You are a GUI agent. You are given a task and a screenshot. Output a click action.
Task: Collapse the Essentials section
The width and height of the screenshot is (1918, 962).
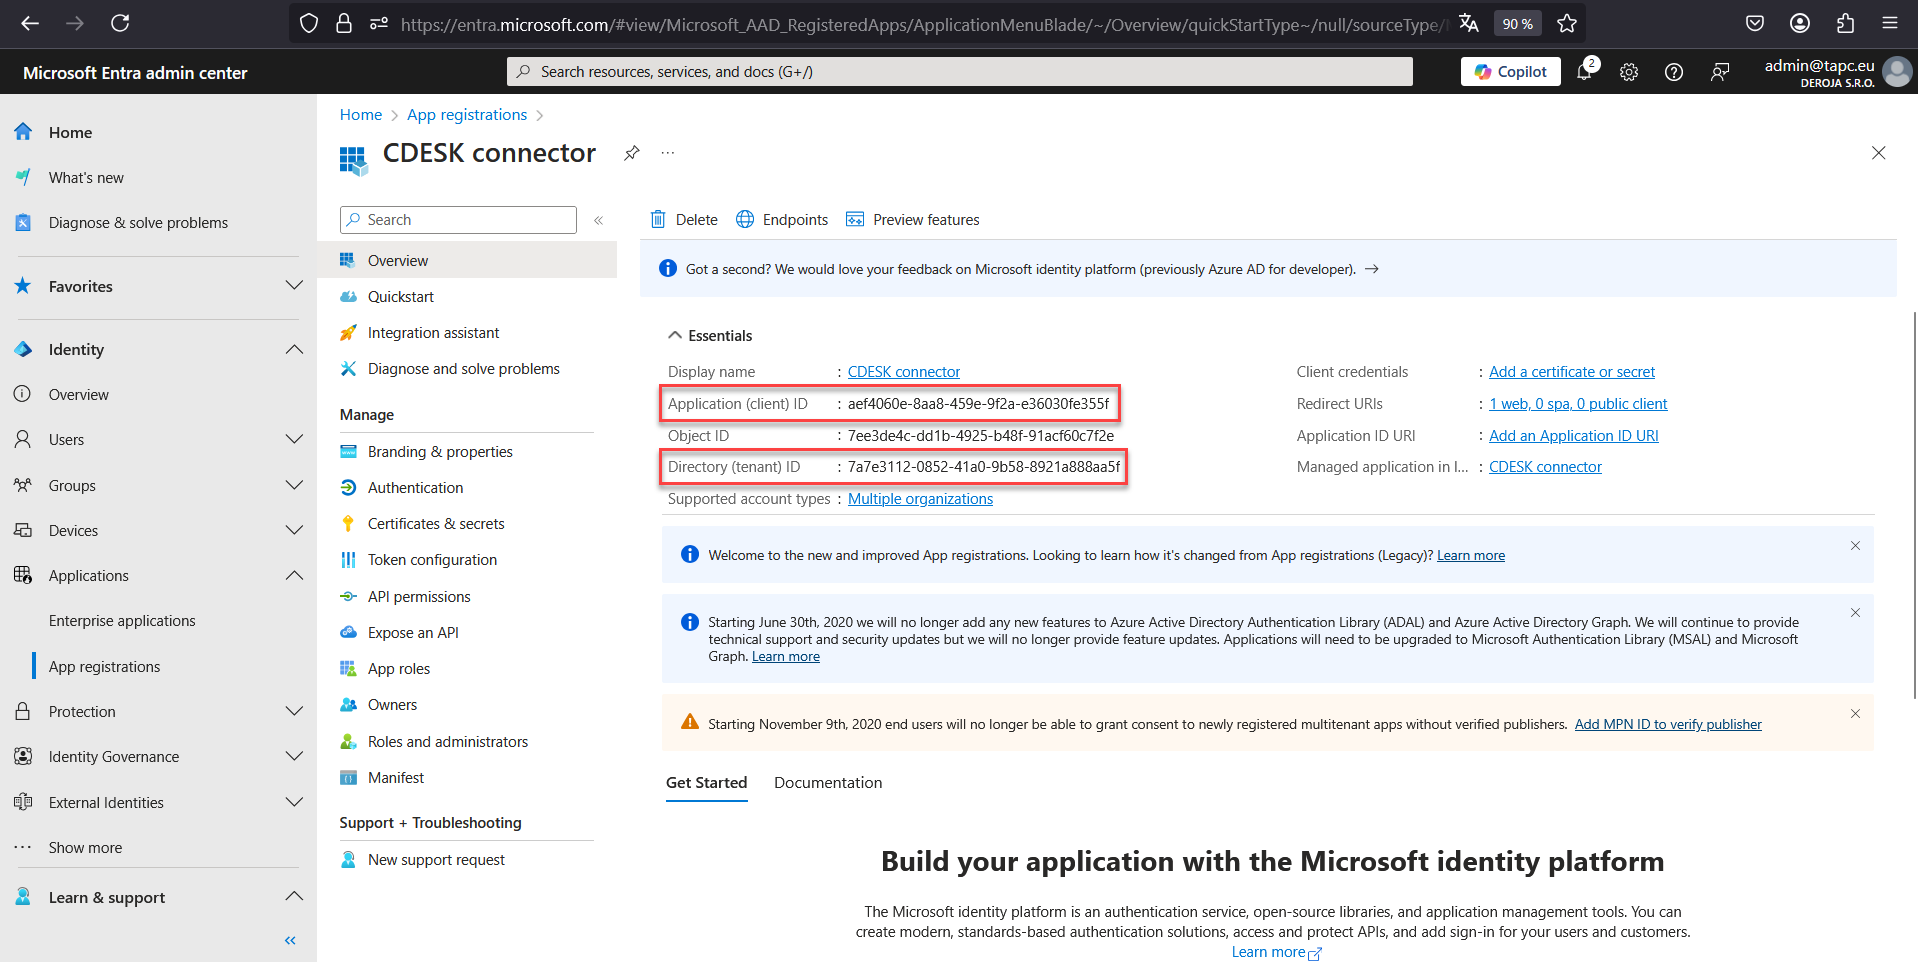tap(710, 336)
